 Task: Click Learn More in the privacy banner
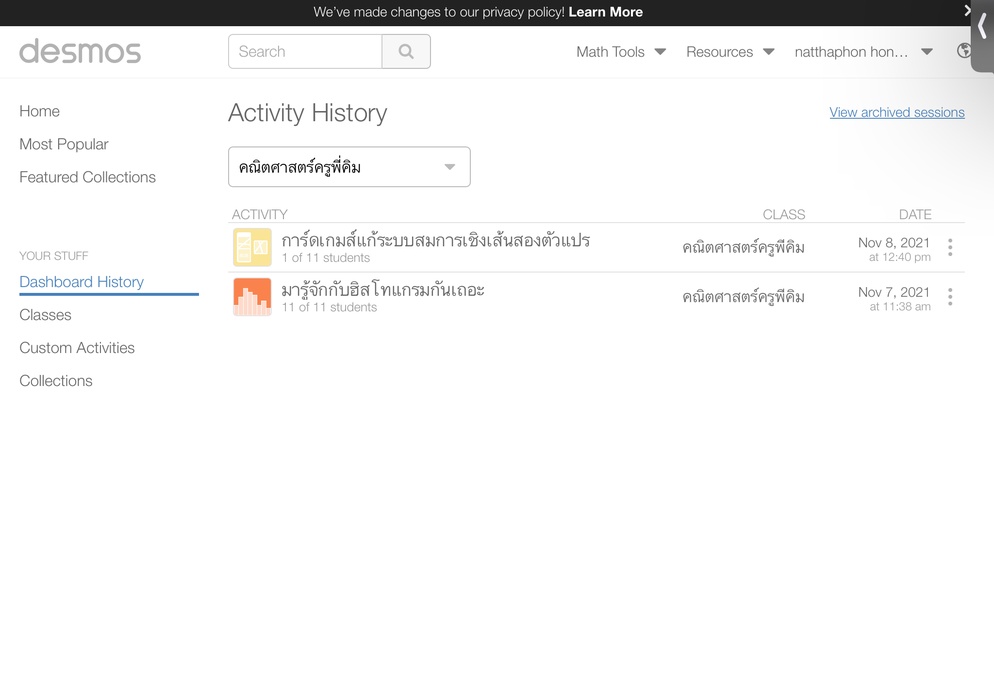(x=605, y=12)
